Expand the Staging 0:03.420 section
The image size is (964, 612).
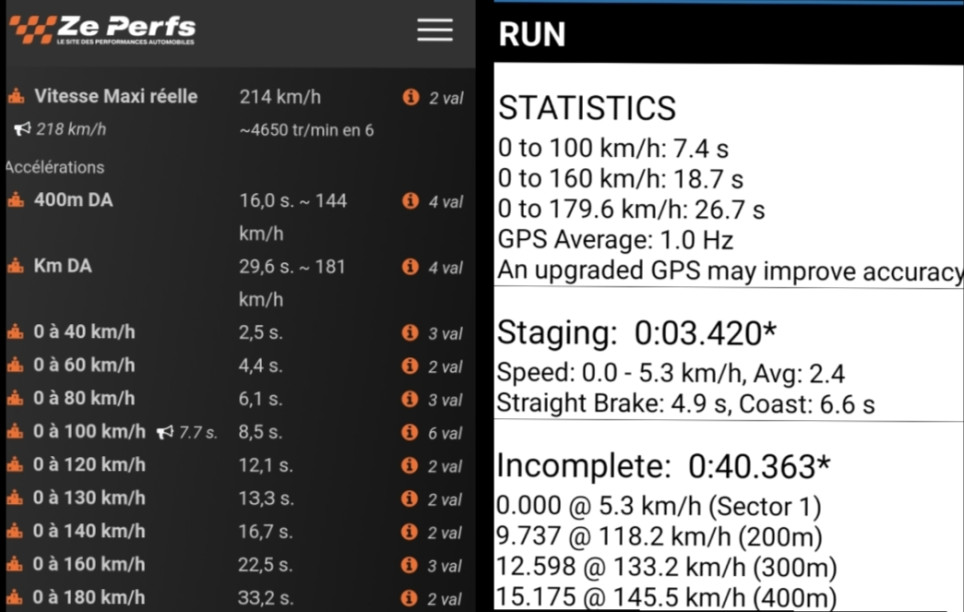636,332
